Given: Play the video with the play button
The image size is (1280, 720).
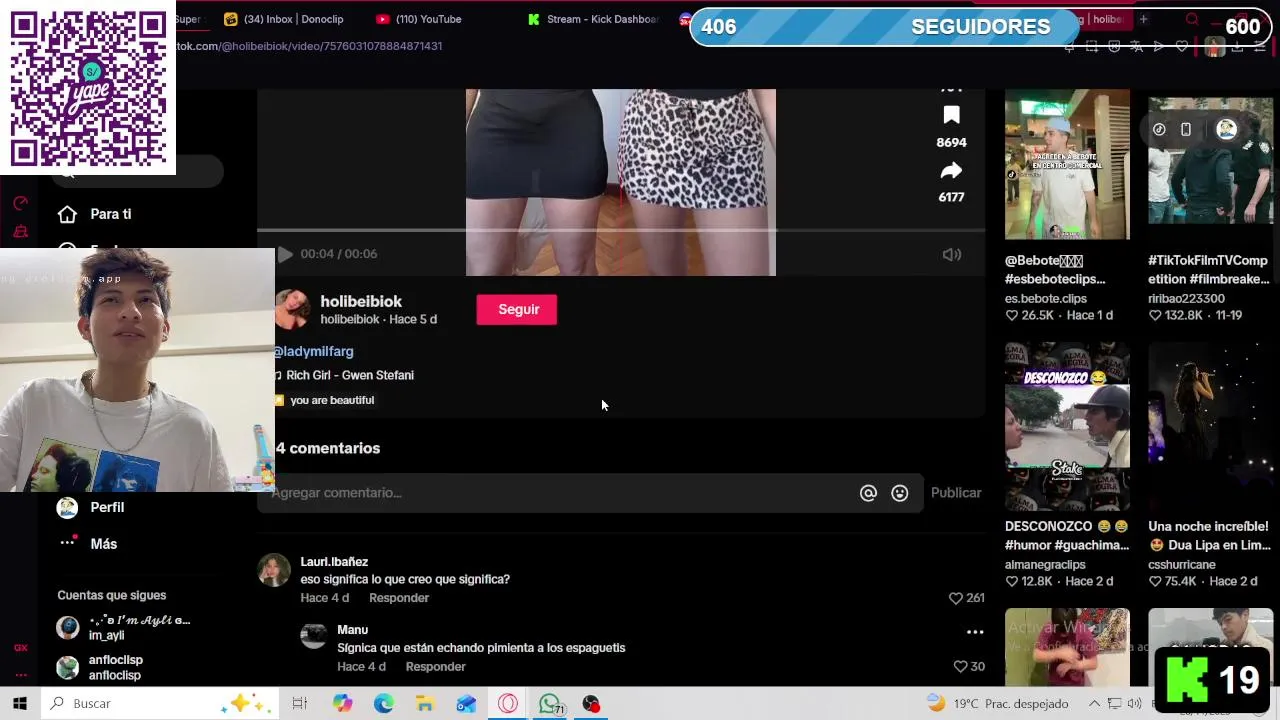Looking at the screenshot, I should click(x=285, y=254).
